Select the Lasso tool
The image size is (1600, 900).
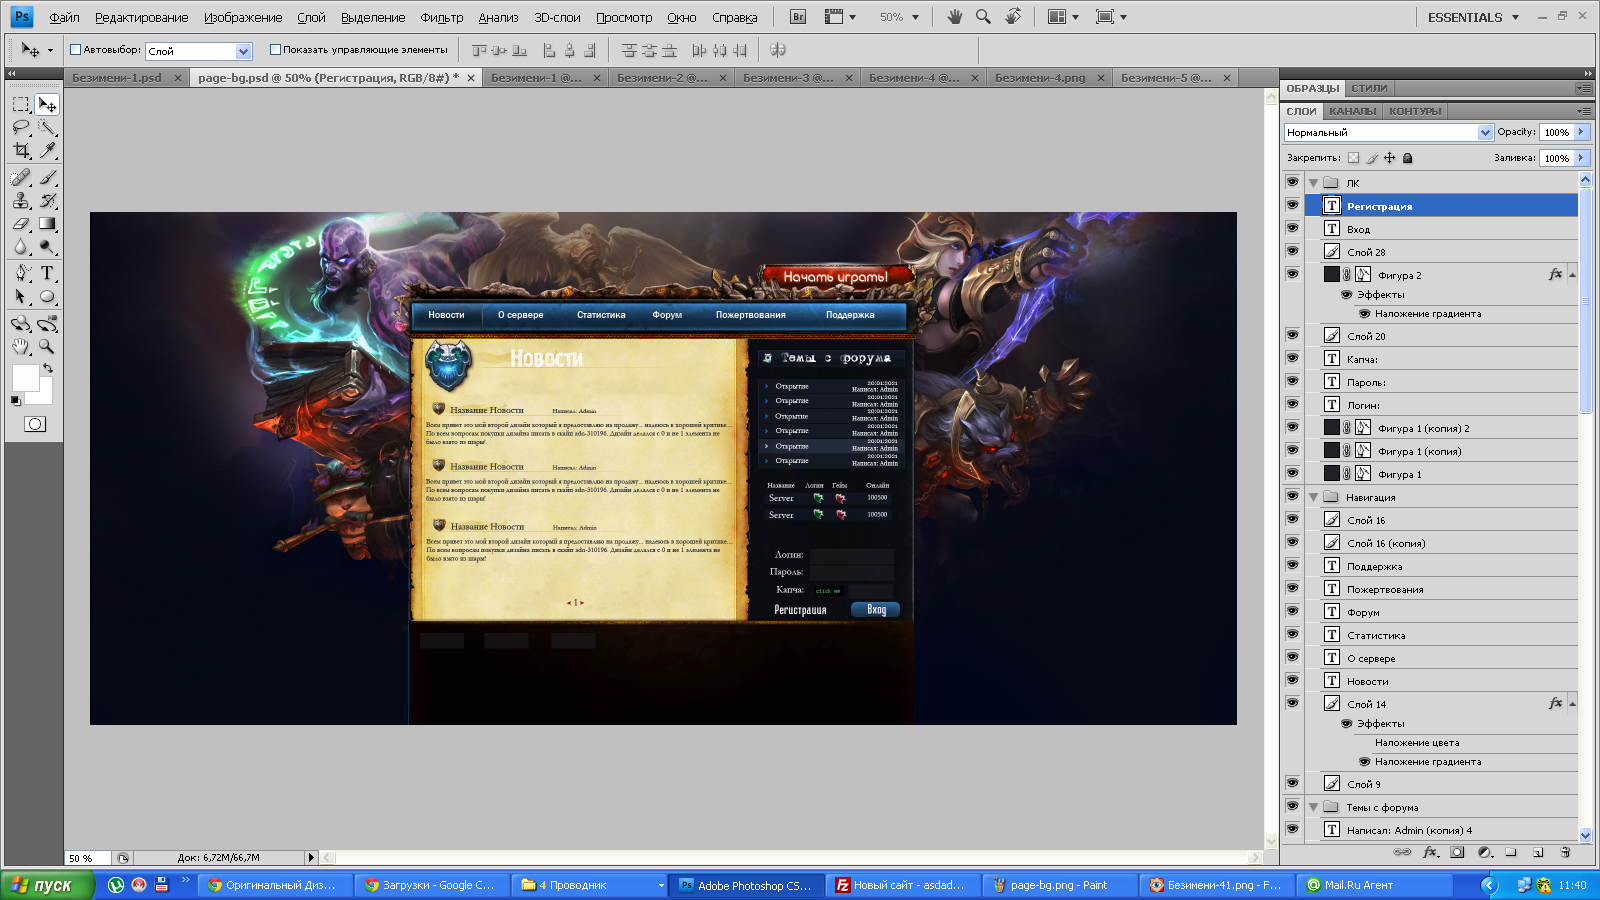(x=21, y=128)
